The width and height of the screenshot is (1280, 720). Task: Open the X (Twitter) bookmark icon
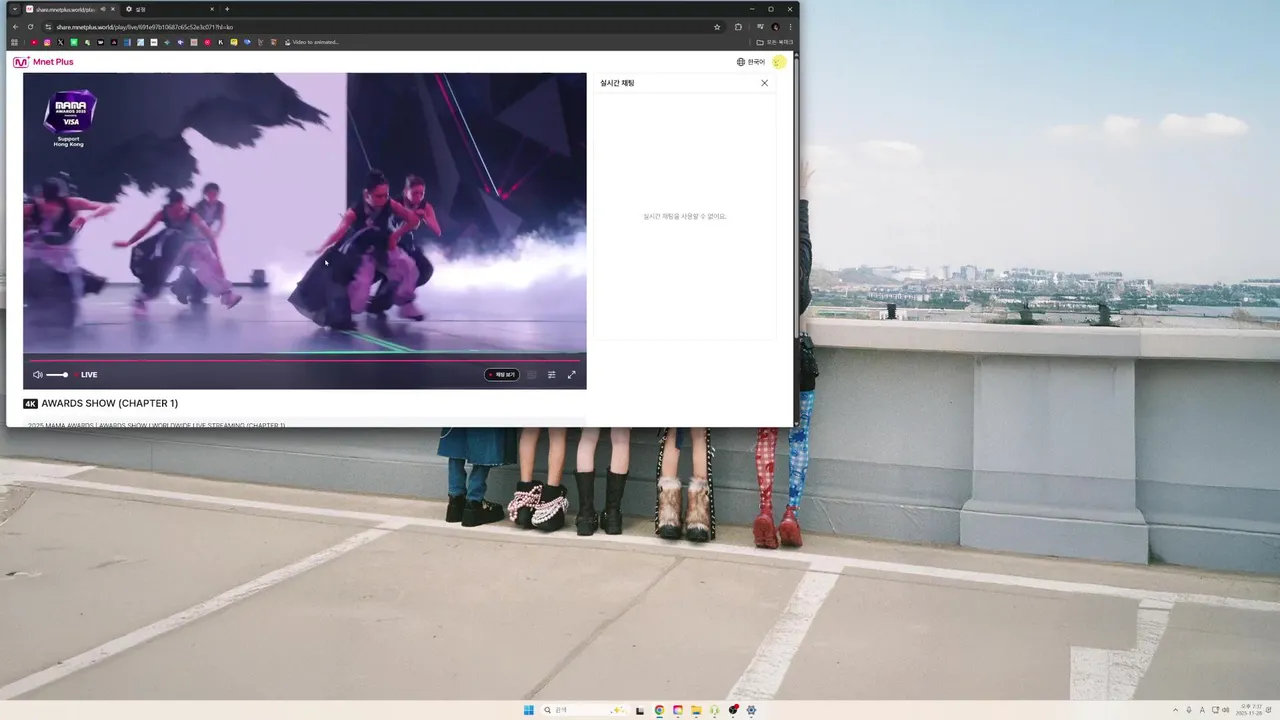[x=61, y=42]
